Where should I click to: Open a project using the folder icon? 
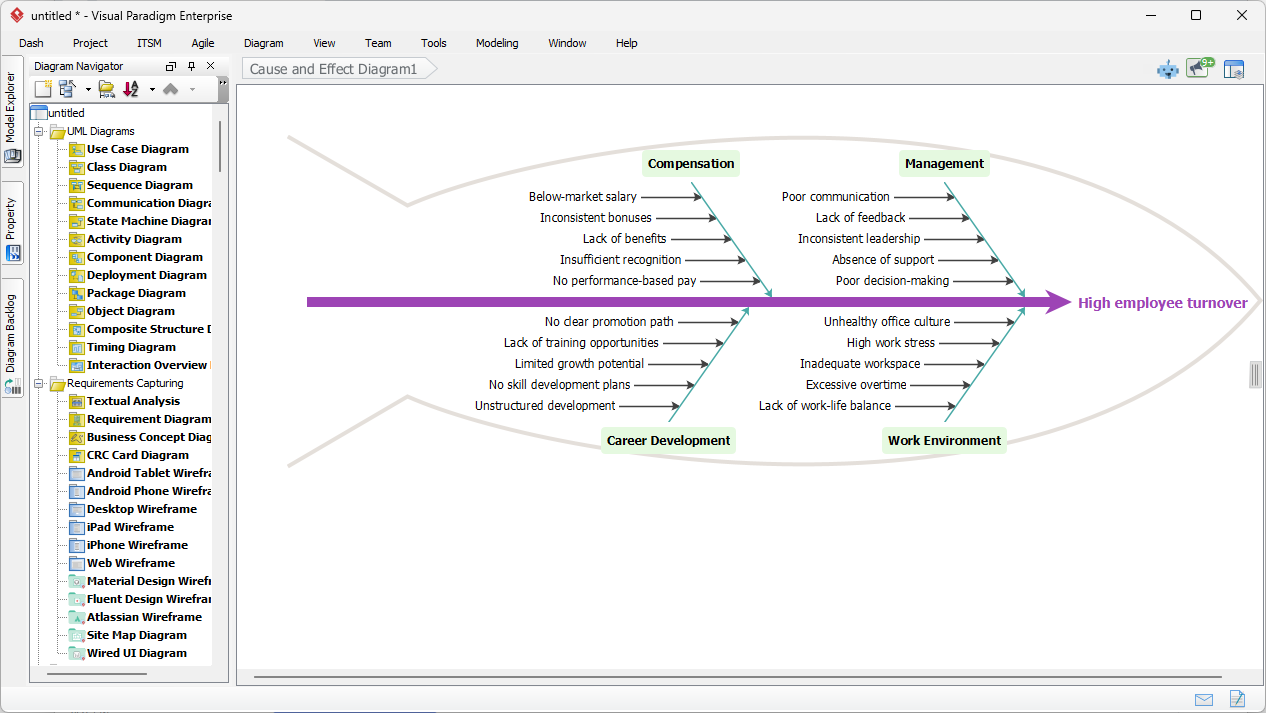coord(106,88)
